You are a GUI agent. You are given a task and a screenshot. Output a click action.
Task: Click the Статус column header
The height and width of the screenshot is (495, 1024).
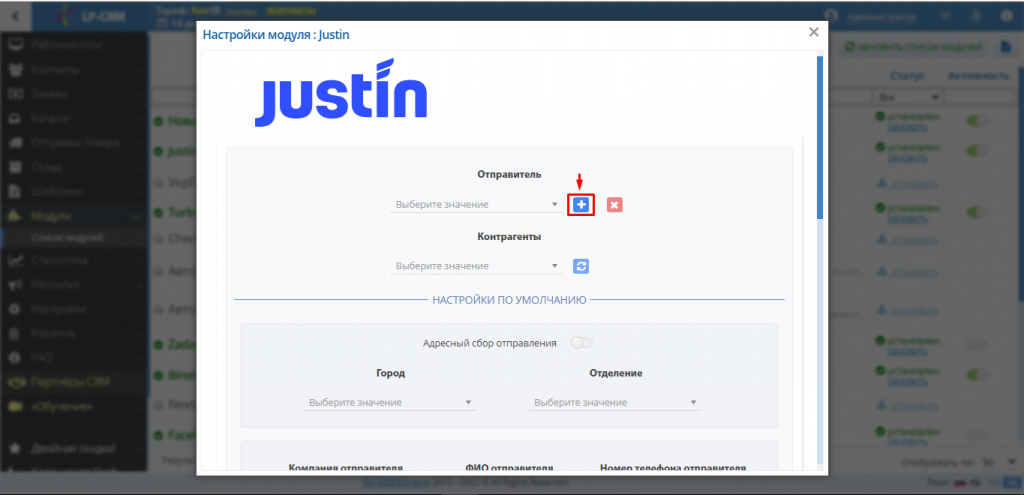(907, 76)
